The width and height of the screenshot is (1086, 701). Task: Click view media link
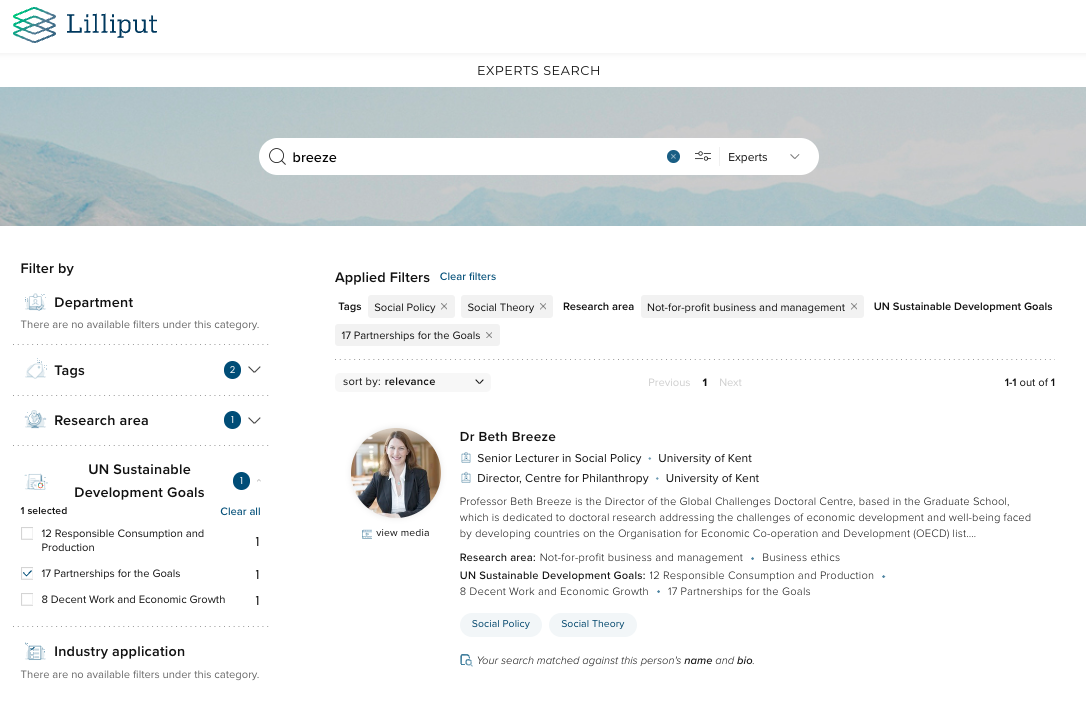pyautogui.click(x=402, y=533)
